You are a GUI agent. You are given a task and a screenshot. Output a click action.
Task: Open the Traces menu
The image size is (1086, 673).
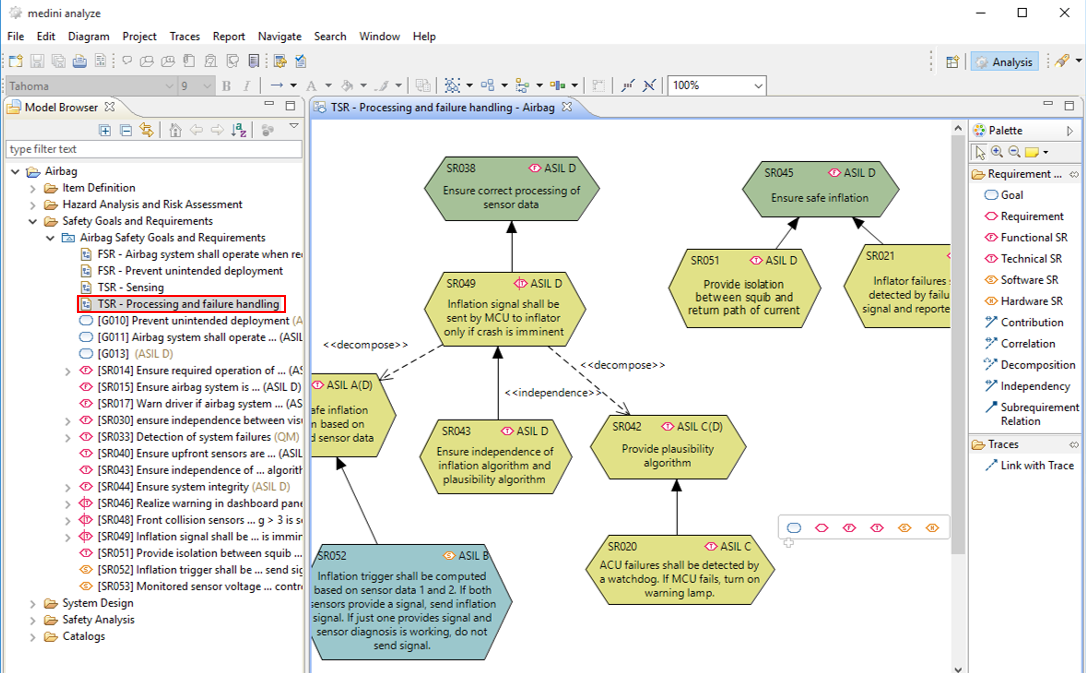point(184,36)
